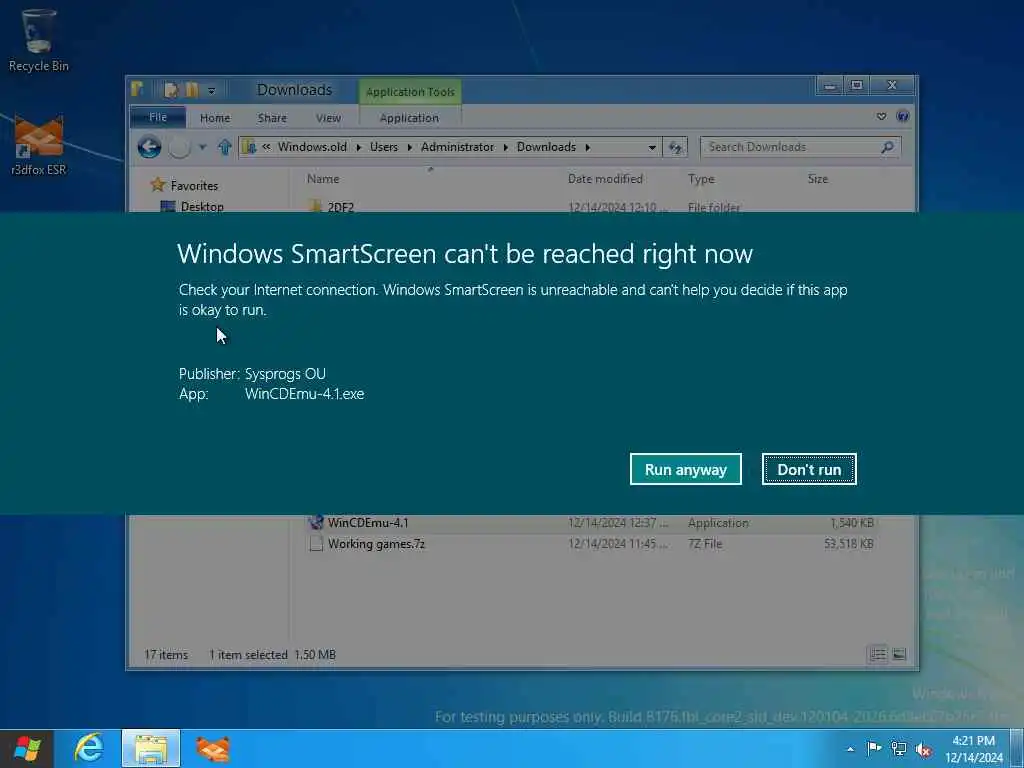Go back in Explorer navigation
This screenshot has width=1024, height=768.
click(150, 147)
